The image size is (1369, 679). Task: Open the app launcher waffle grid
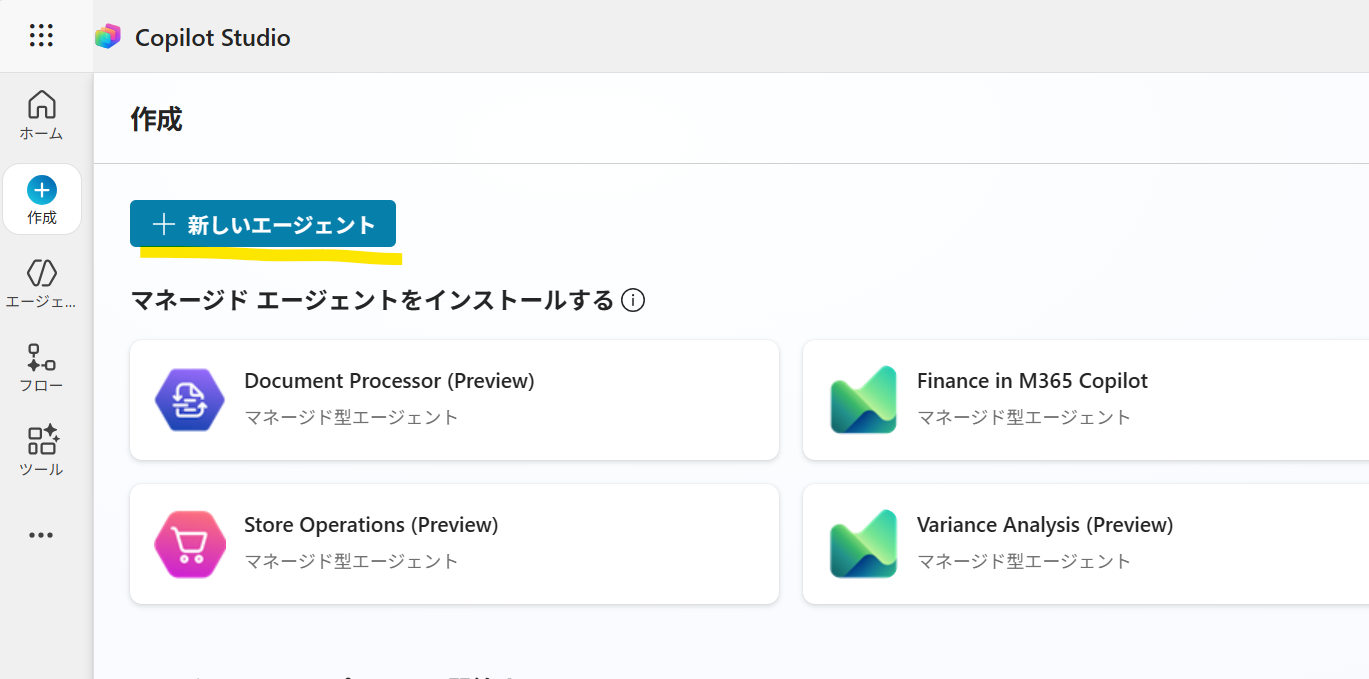pos(41,36)
